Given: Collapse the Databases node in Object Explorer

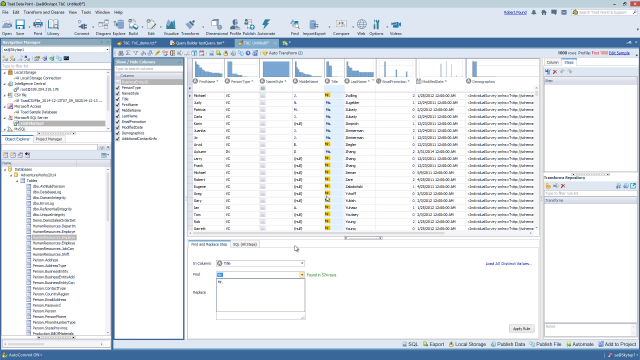Looking at the screenshot, I should (x=5, y=169).
